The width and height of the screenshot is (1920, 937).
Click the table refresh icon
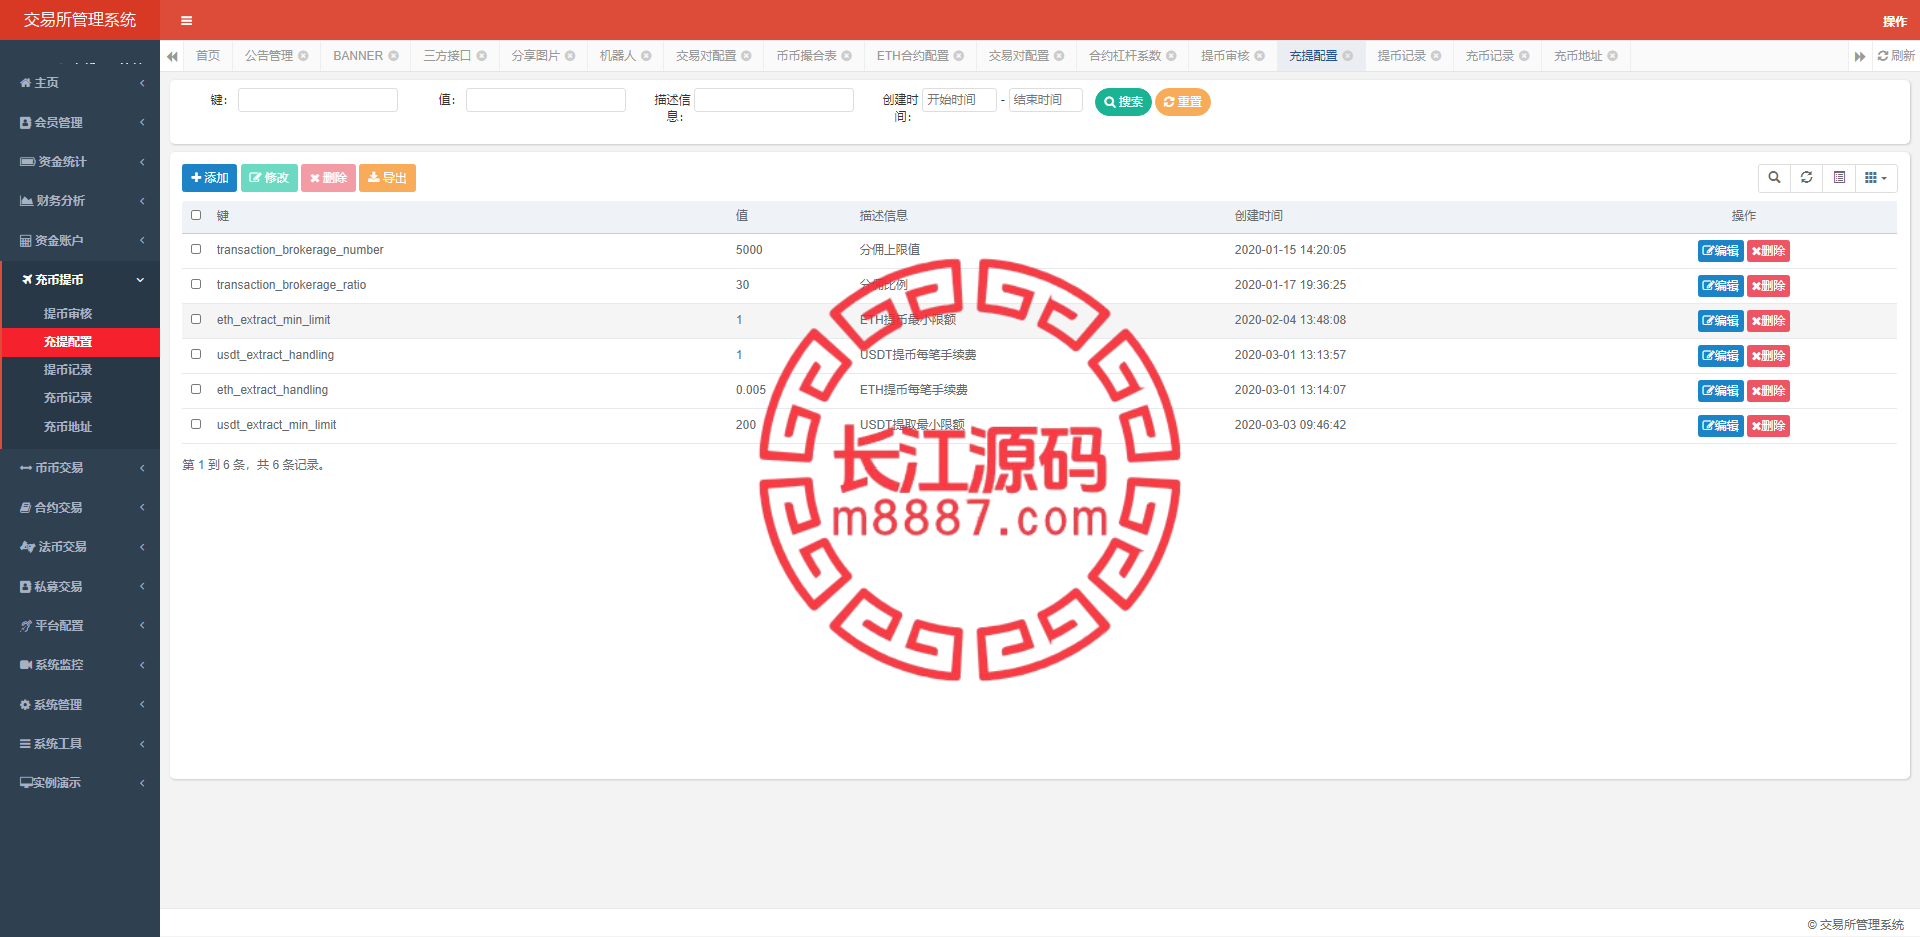(x=1806, y=178)
